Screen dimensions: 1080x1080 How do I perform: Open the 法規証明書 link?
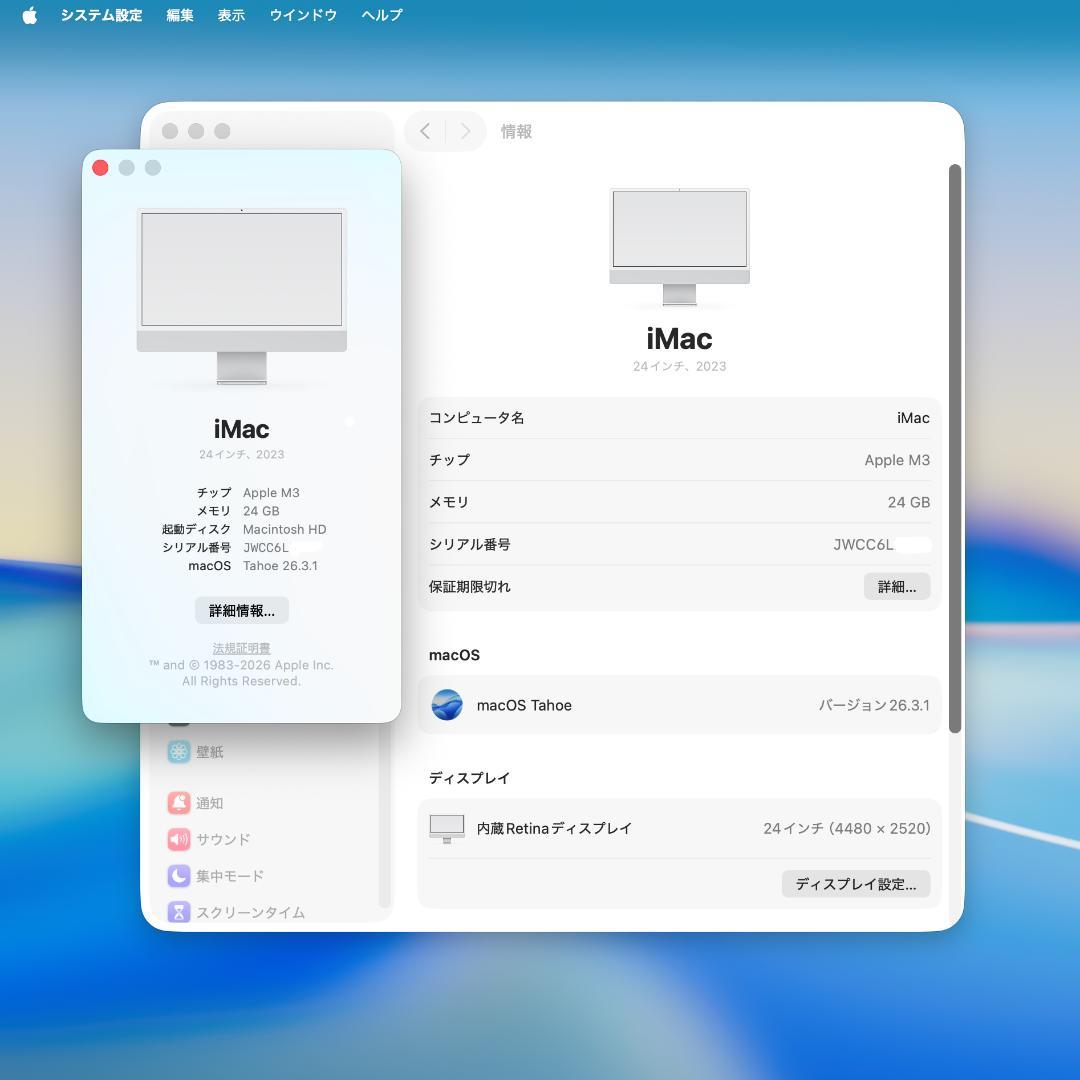[242, 648]
